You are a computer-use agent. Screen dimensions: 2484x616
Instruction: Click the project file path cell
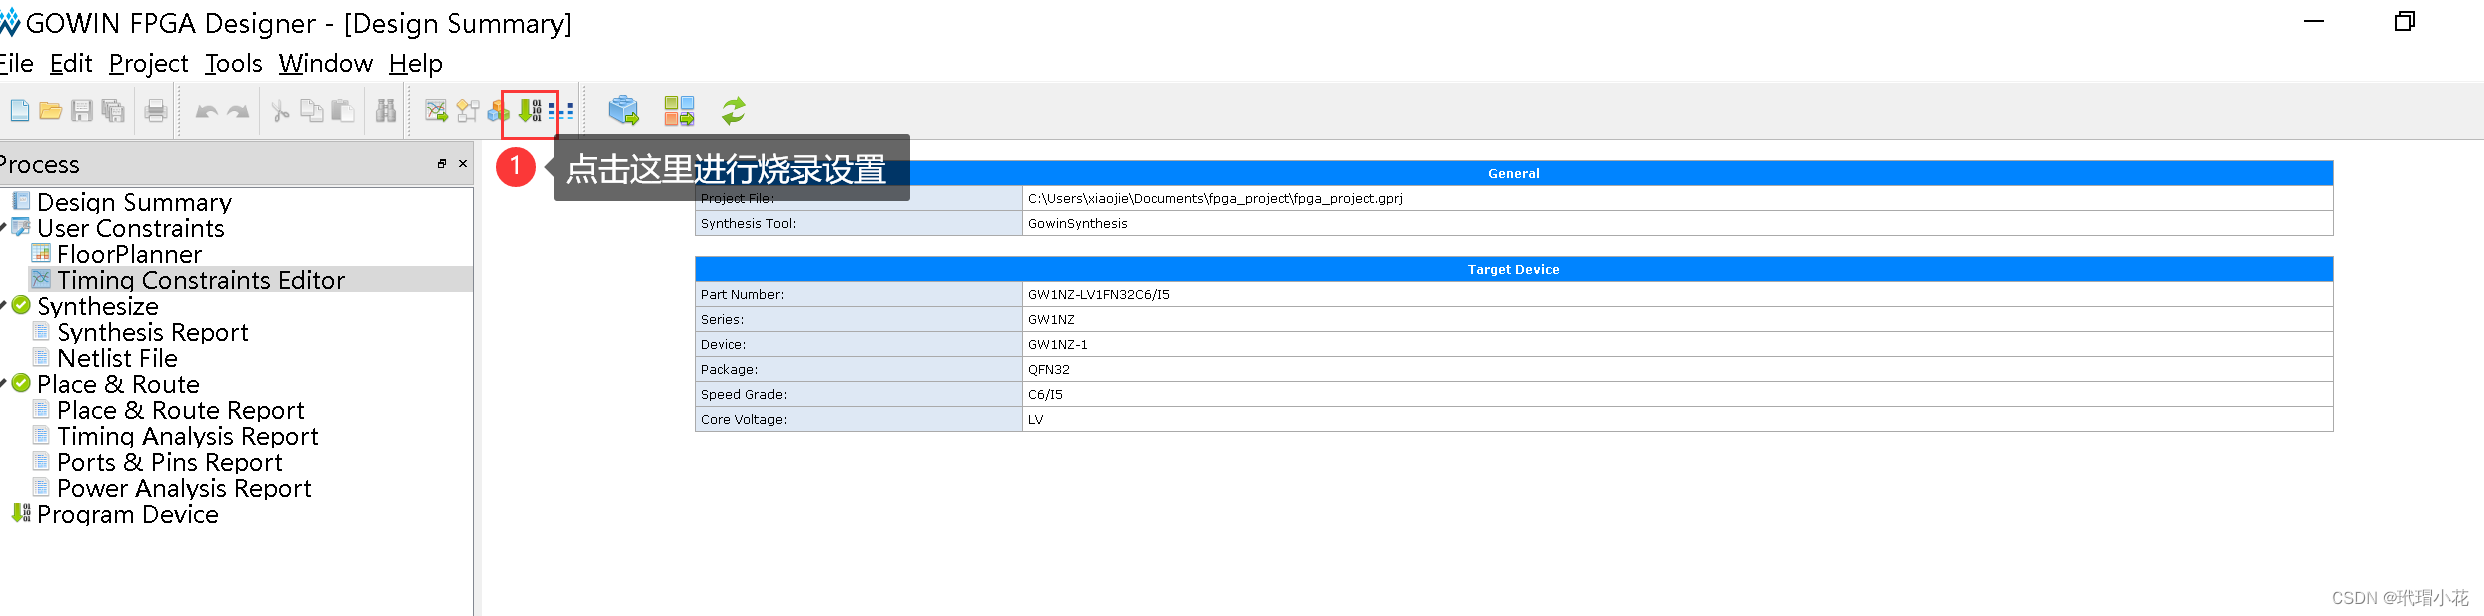coord(1678,198)
